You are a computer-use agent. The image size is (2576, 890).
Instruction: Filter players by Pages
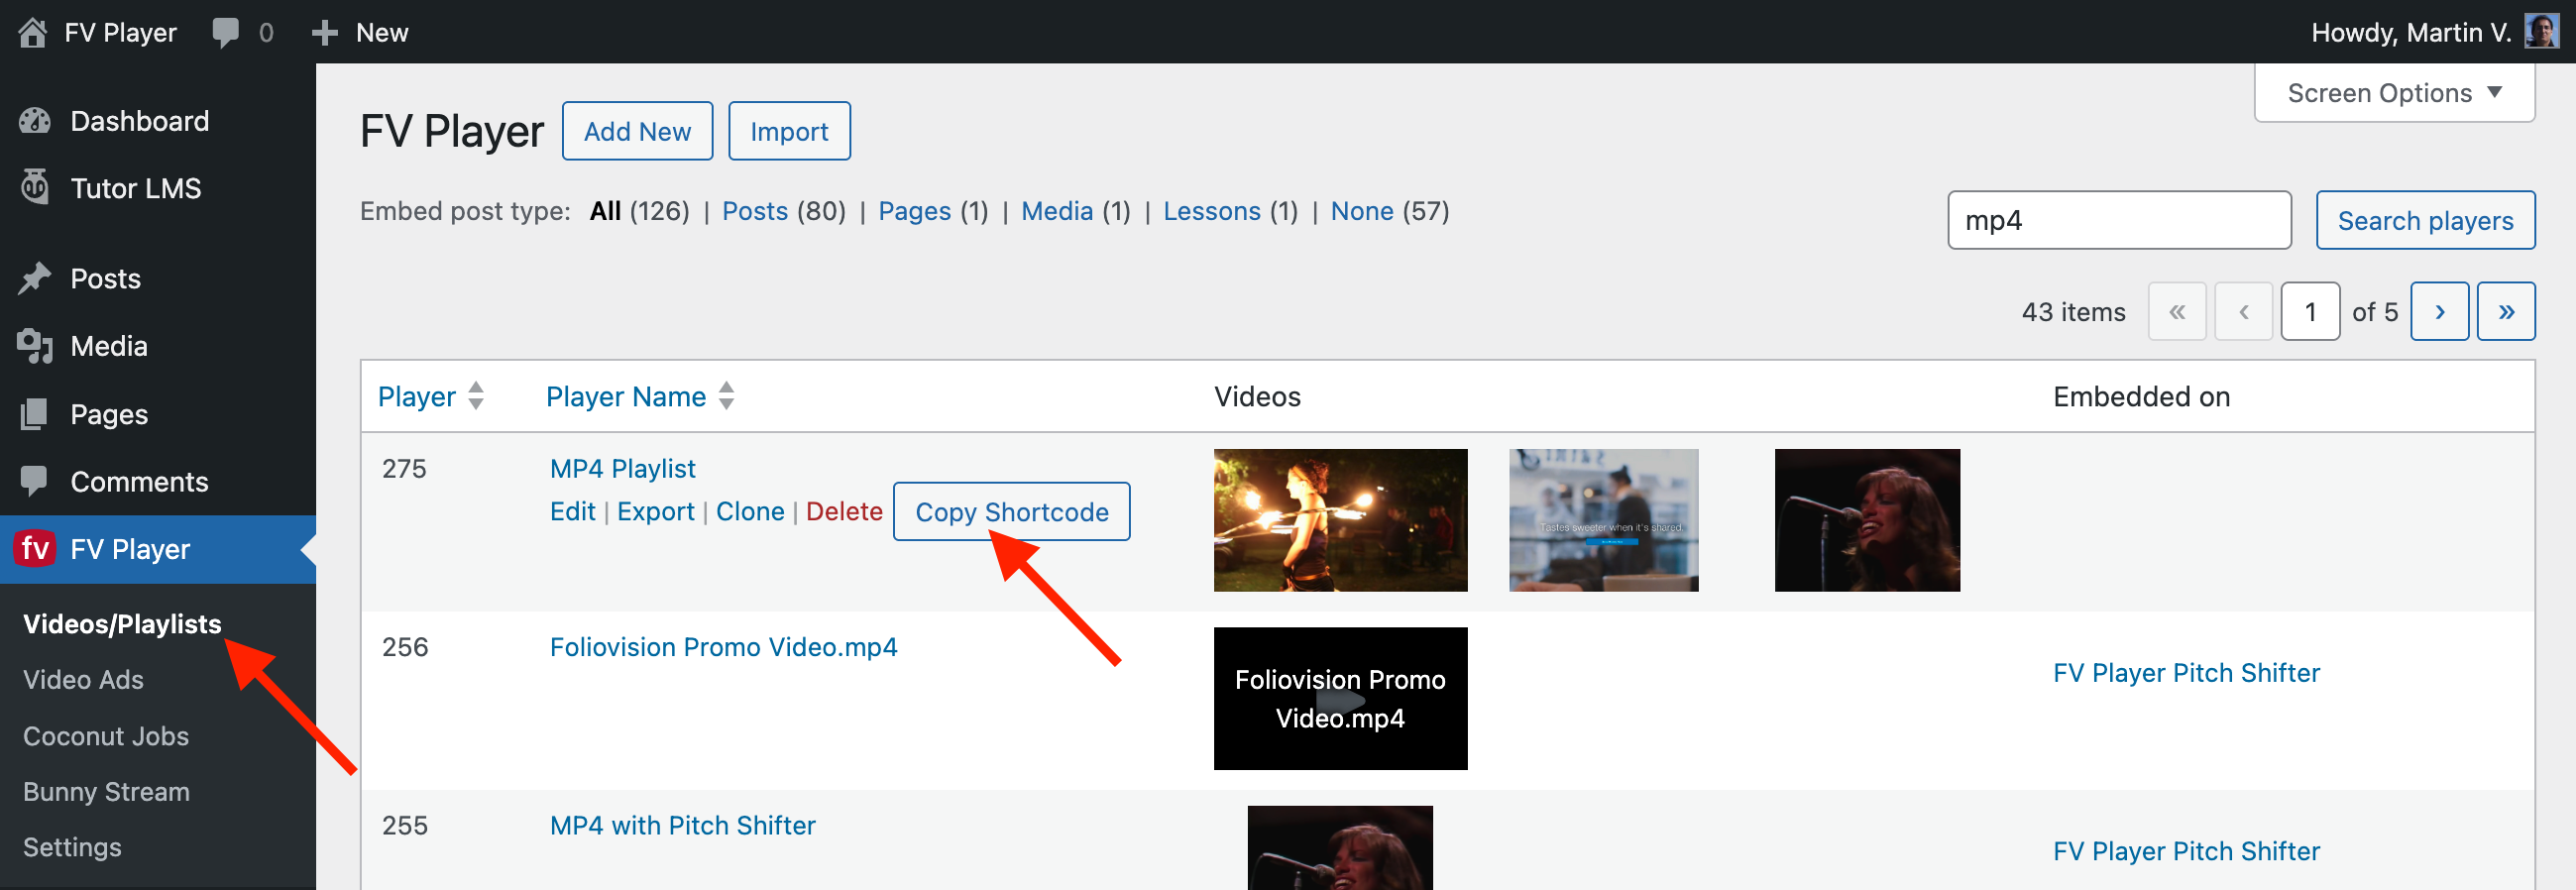click(914, 211)
